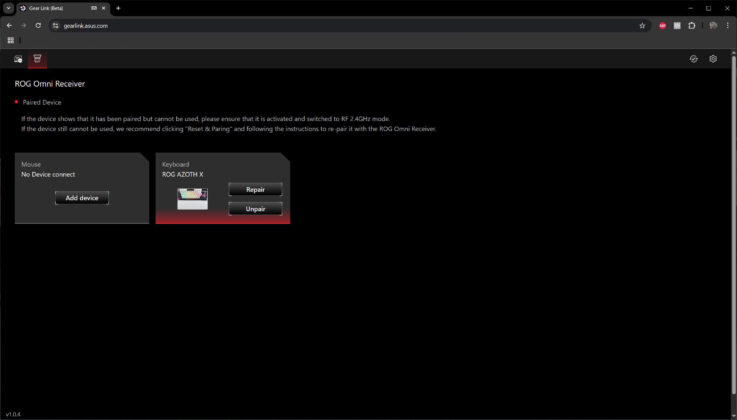737x420 pixels.
Task: Click the page vertical scrollbar
Action: pos(734,226)
